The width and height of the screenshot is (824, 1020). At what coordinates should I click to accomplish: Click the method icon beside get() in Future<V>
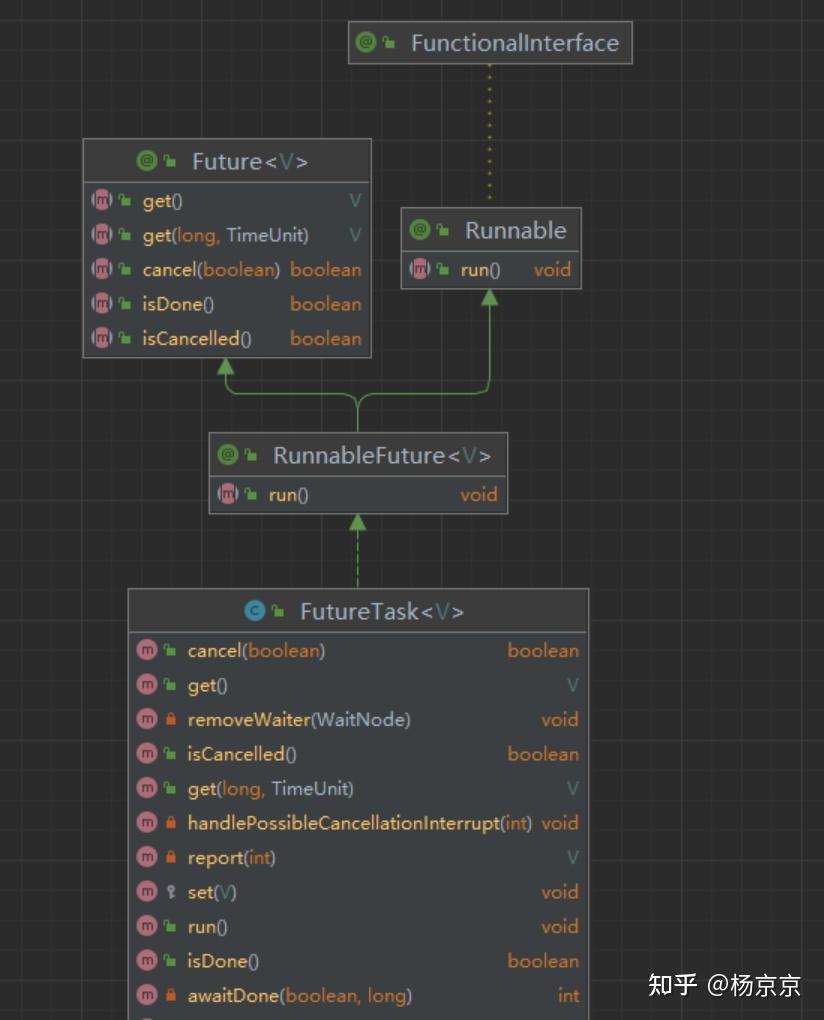tap(100, 201)
